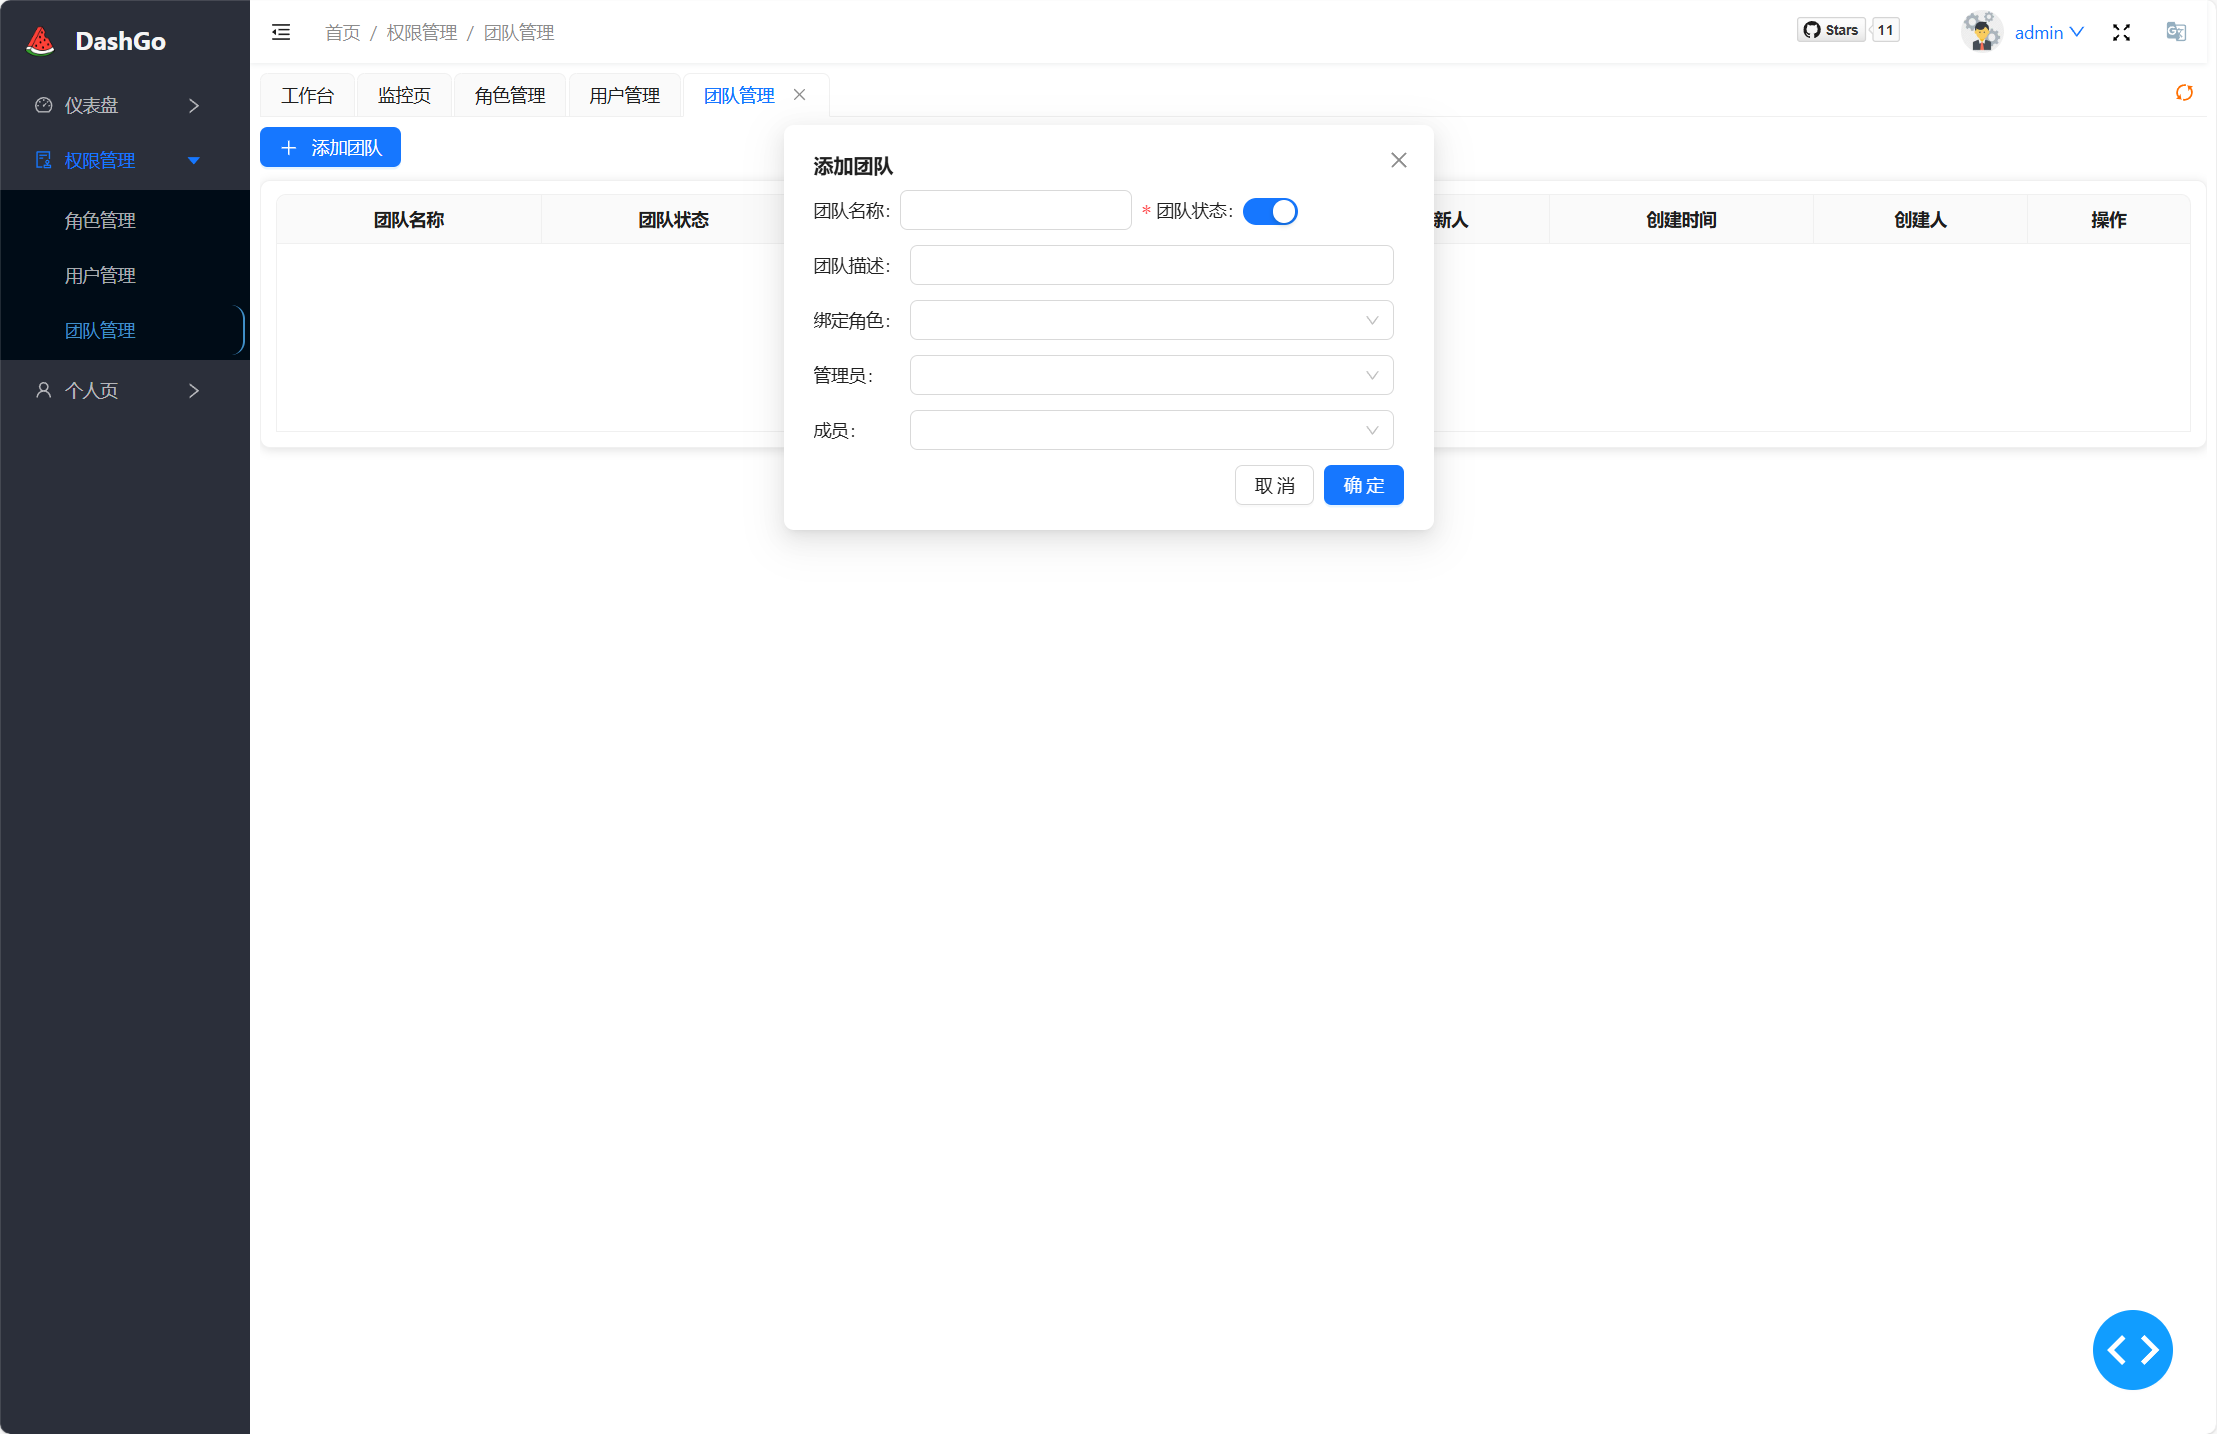
Task: Click the fullscreen icon in the header
Action: [x=2121, y=32]
